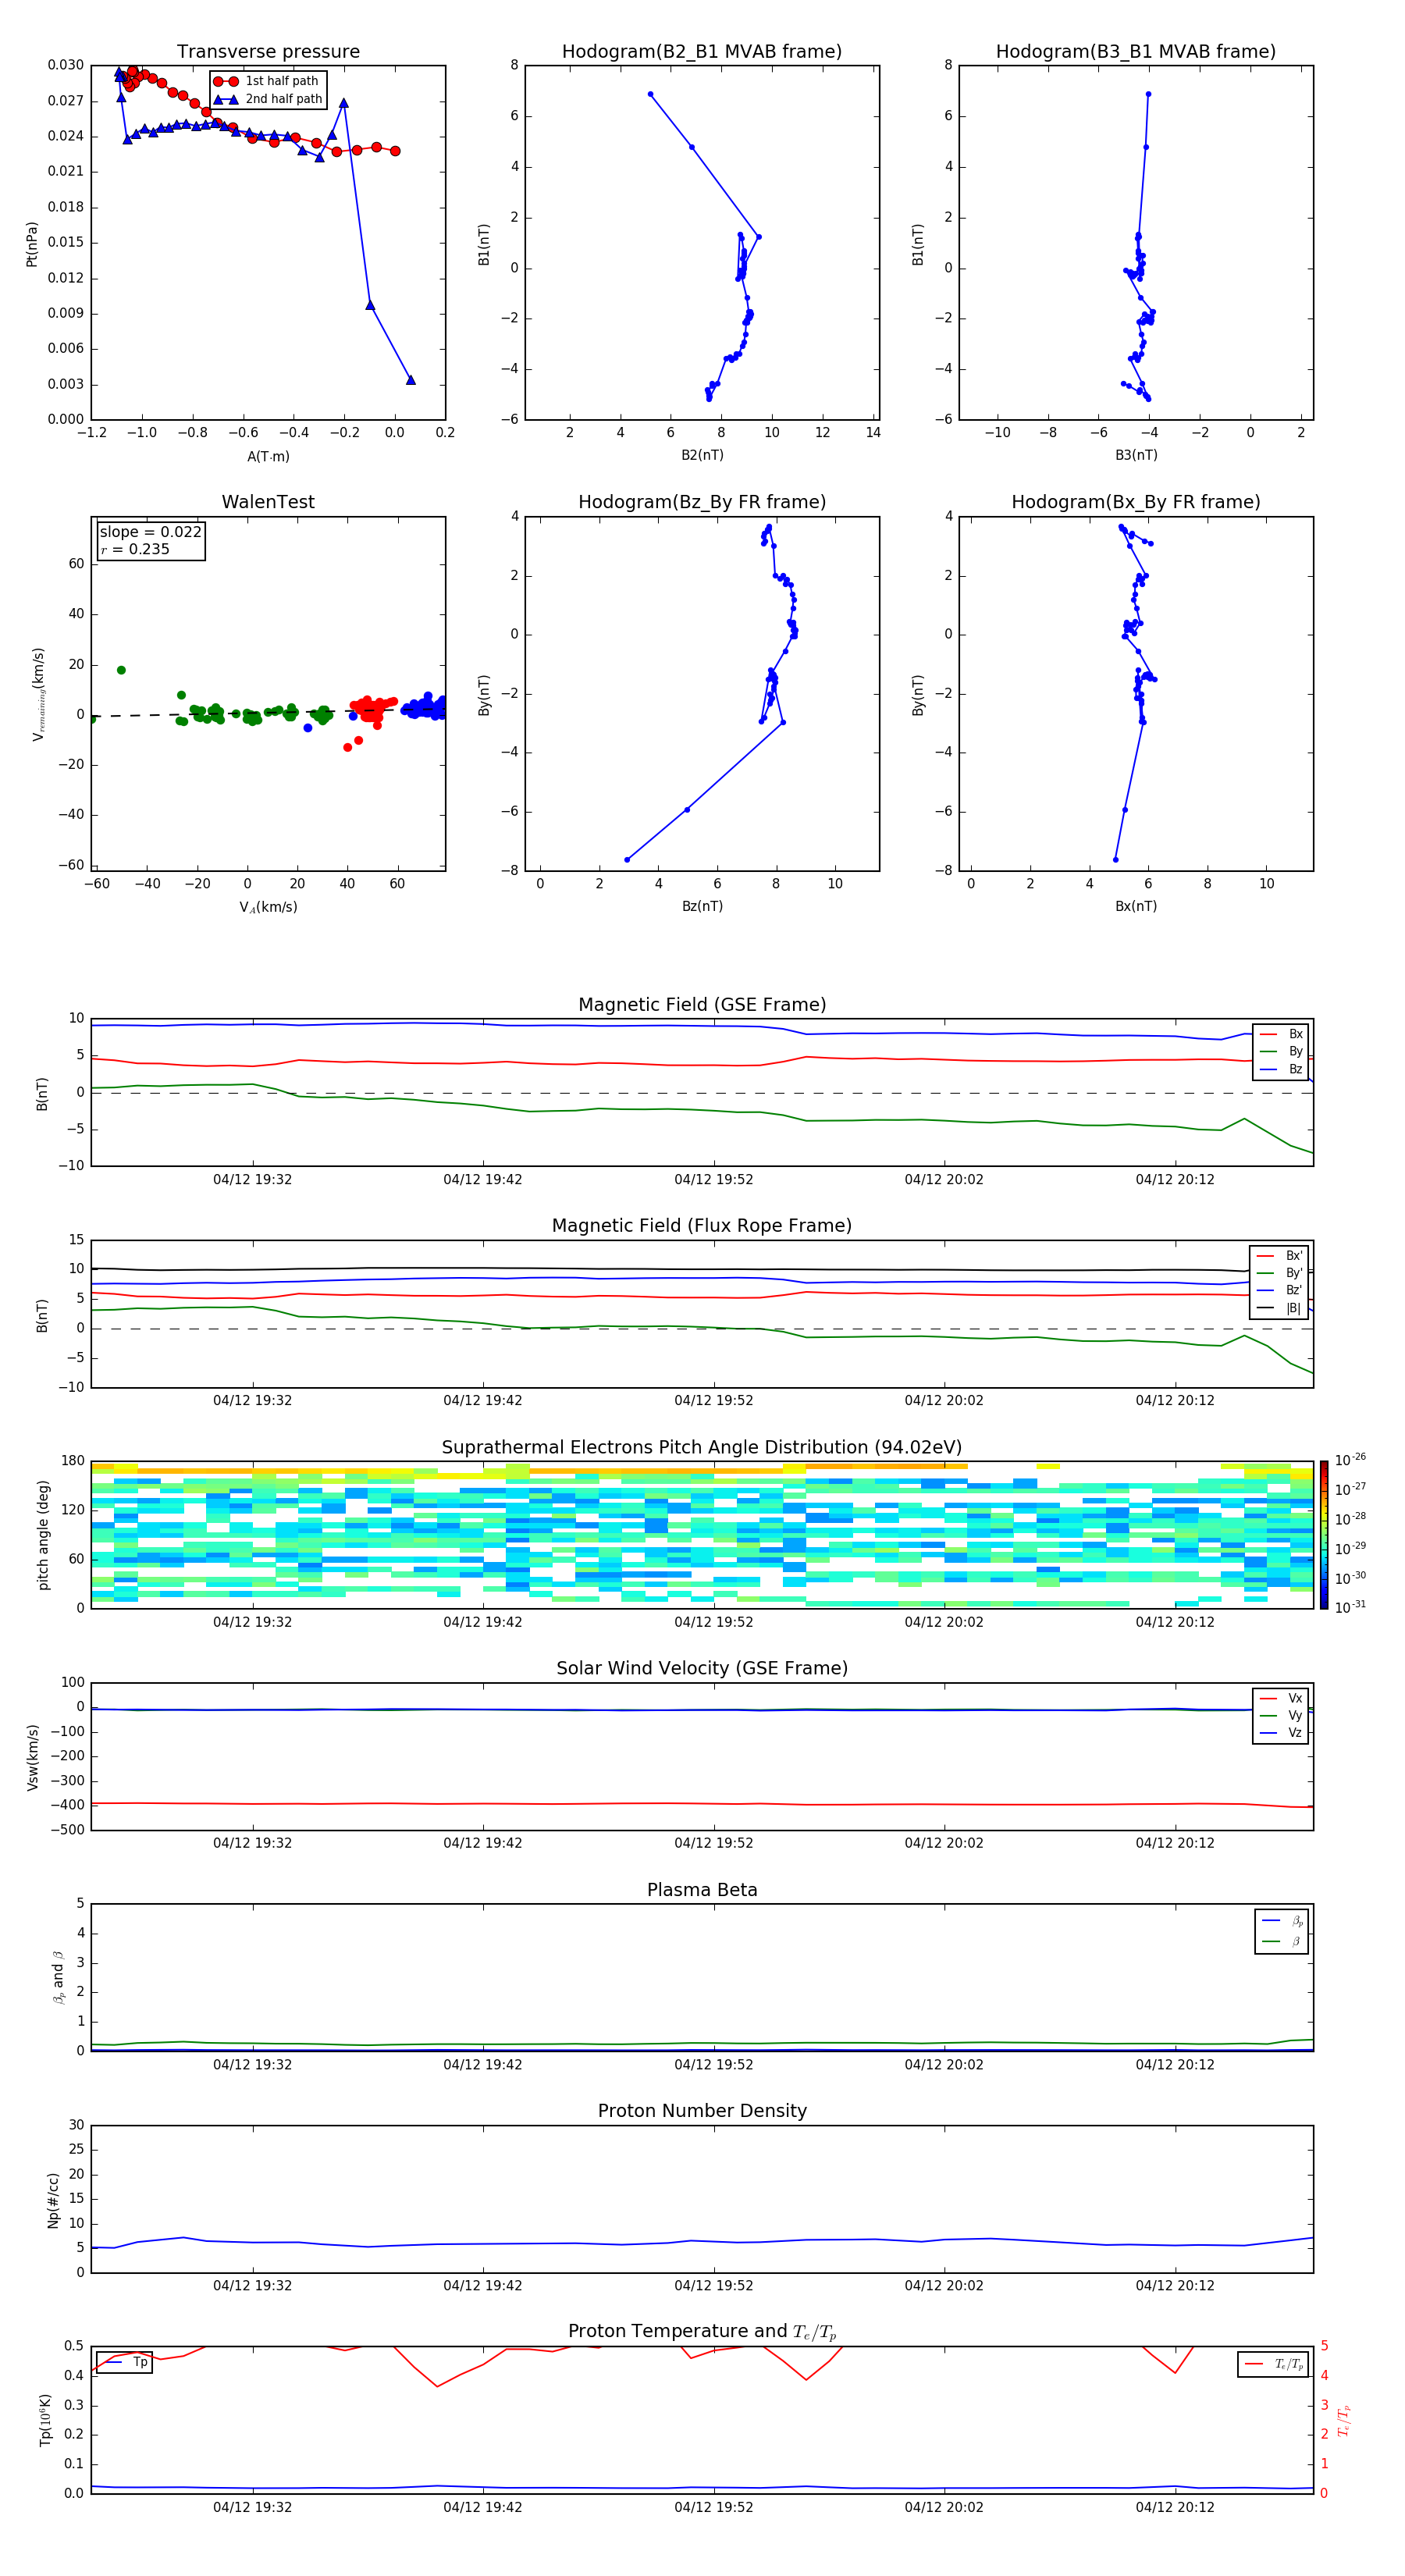The image size is (1405, 2576).
Task: Click the 'r = 0.235' annotation text
Action: [x=135, y=549]
